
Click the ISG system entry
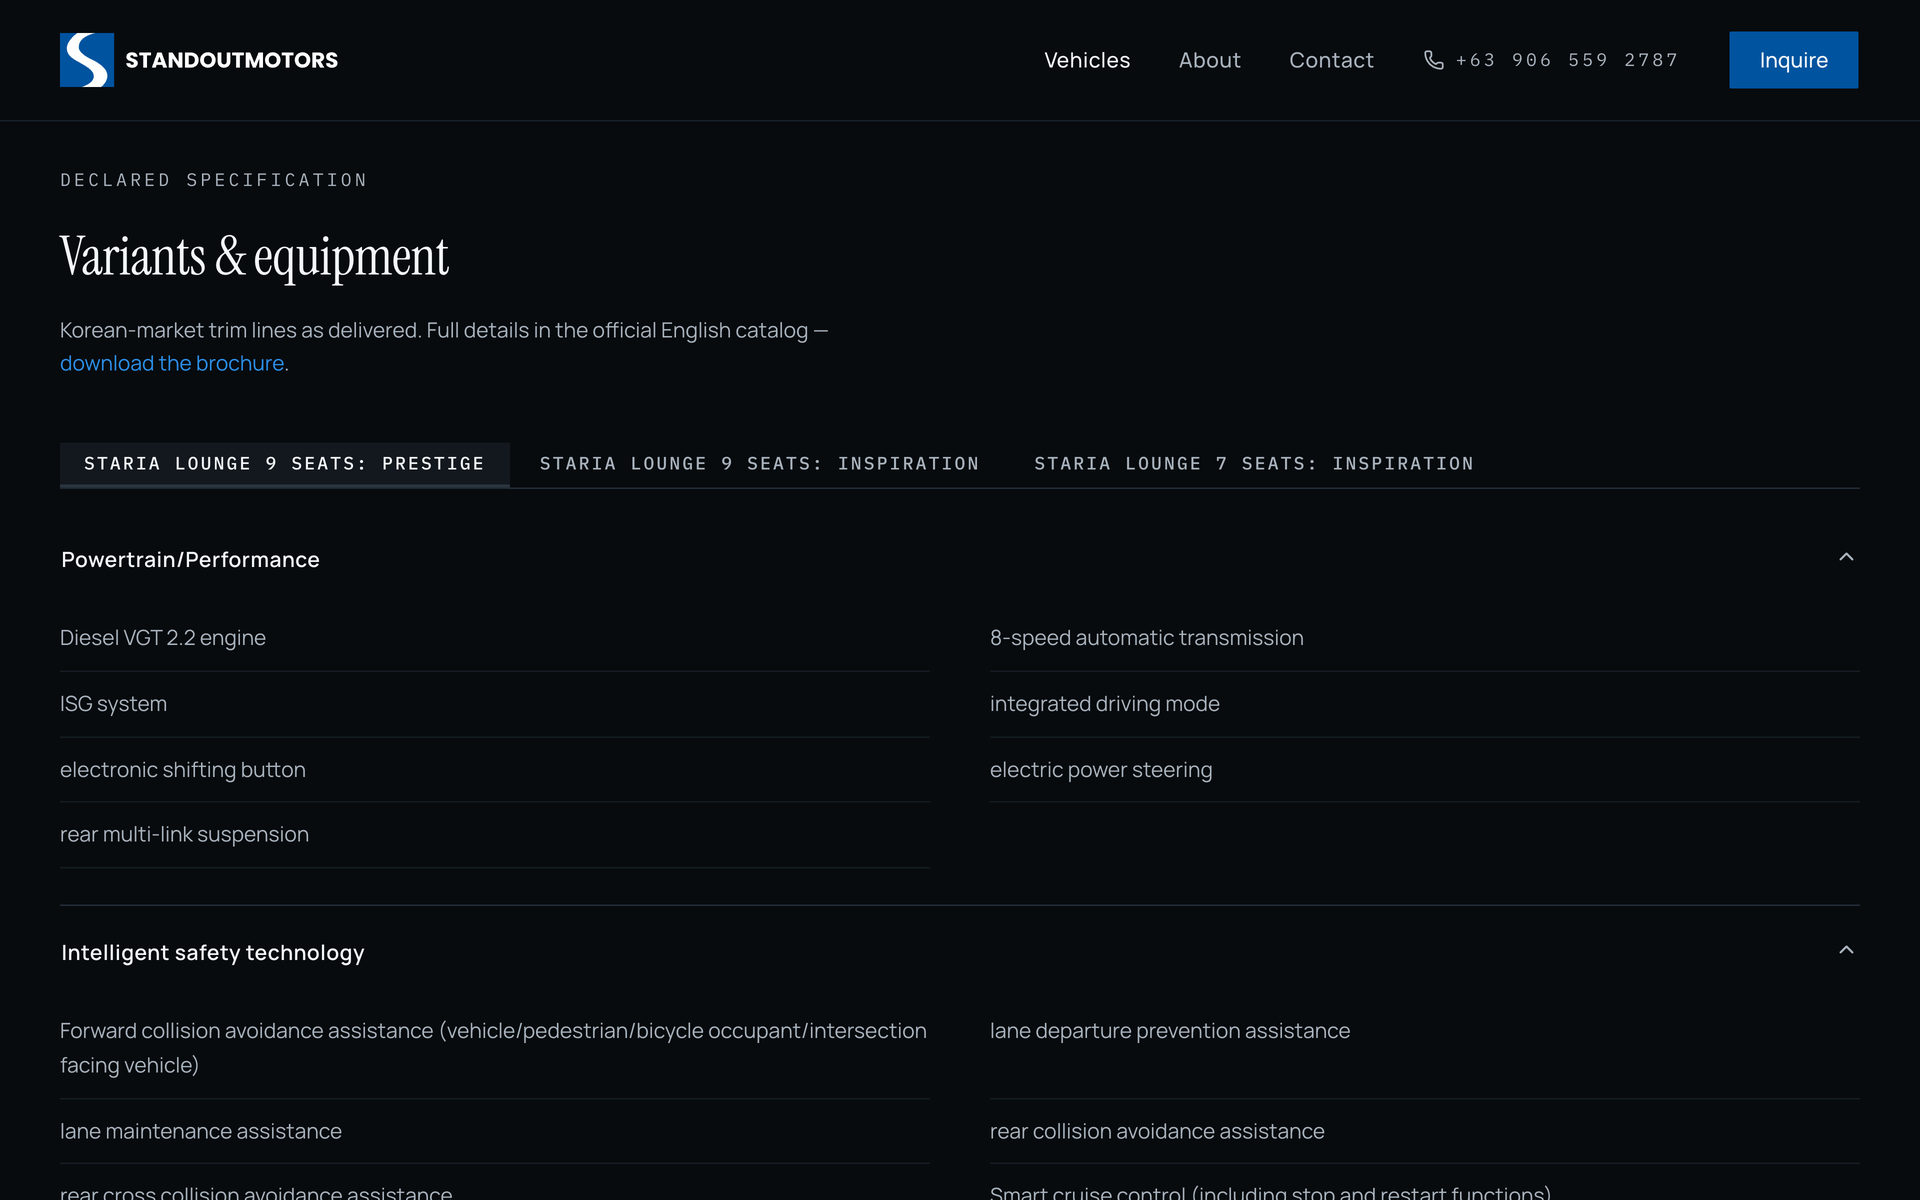click(113, 704)
